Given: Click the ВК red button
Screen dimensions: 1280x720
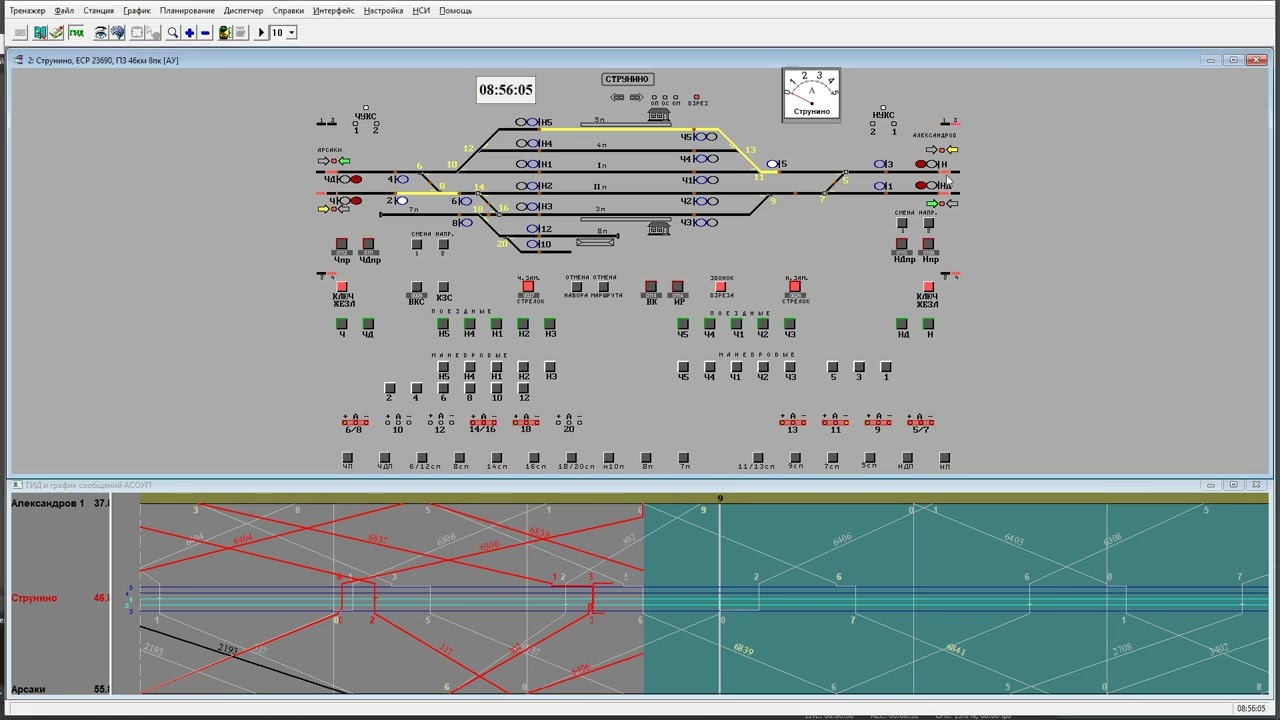Looking at the screenshot, I should tap(651, 288).
